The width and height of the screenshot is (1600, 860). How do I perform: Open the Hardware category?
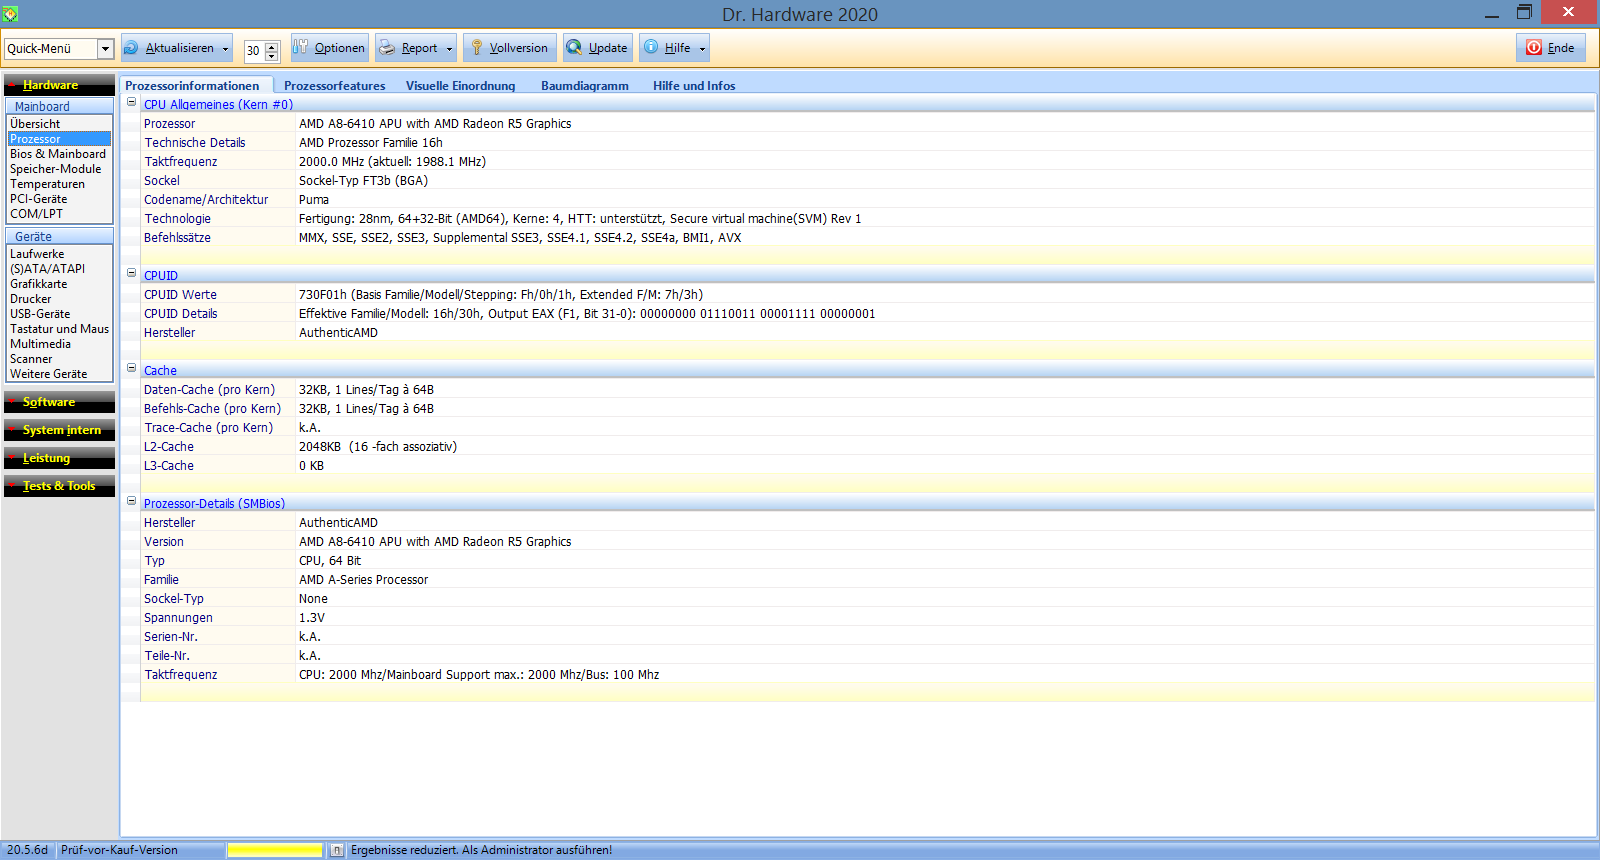click(x=59, y=85)
